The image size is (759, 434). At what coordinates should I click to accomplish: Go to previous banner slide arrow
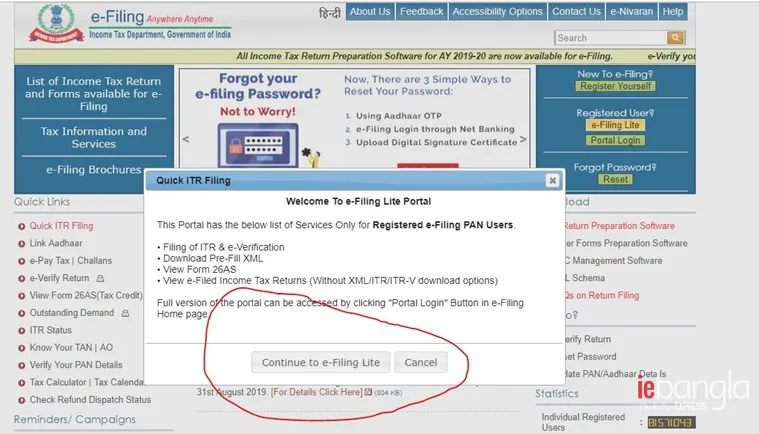coord(186,139)
